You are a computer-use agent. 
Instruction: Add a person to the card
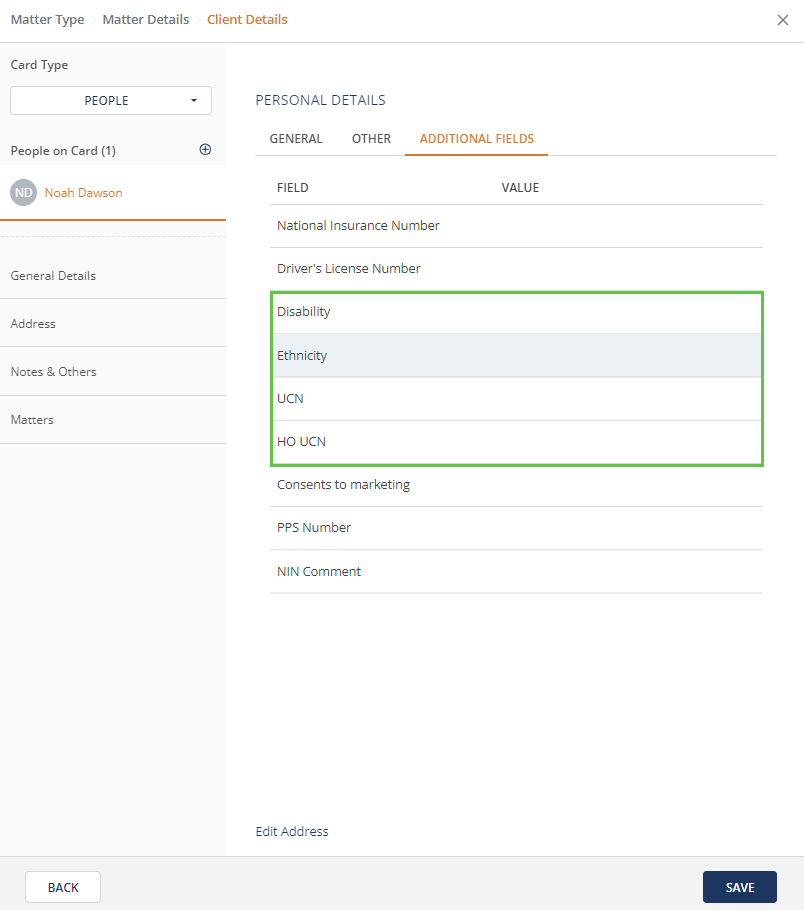coord(205,150)
